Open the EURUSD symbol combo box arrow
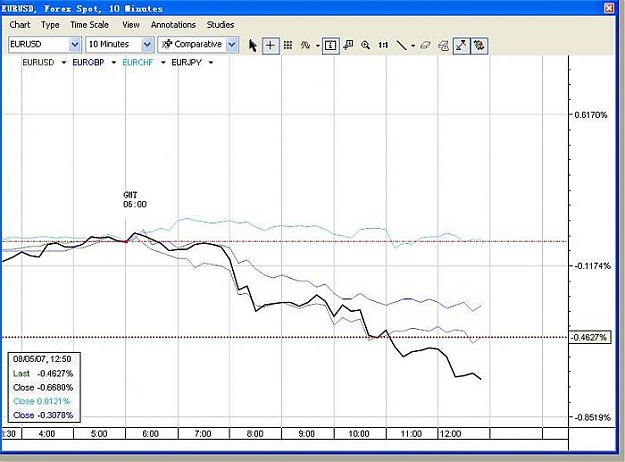Screen dimensions: 625x462 [x=75, y=44]
